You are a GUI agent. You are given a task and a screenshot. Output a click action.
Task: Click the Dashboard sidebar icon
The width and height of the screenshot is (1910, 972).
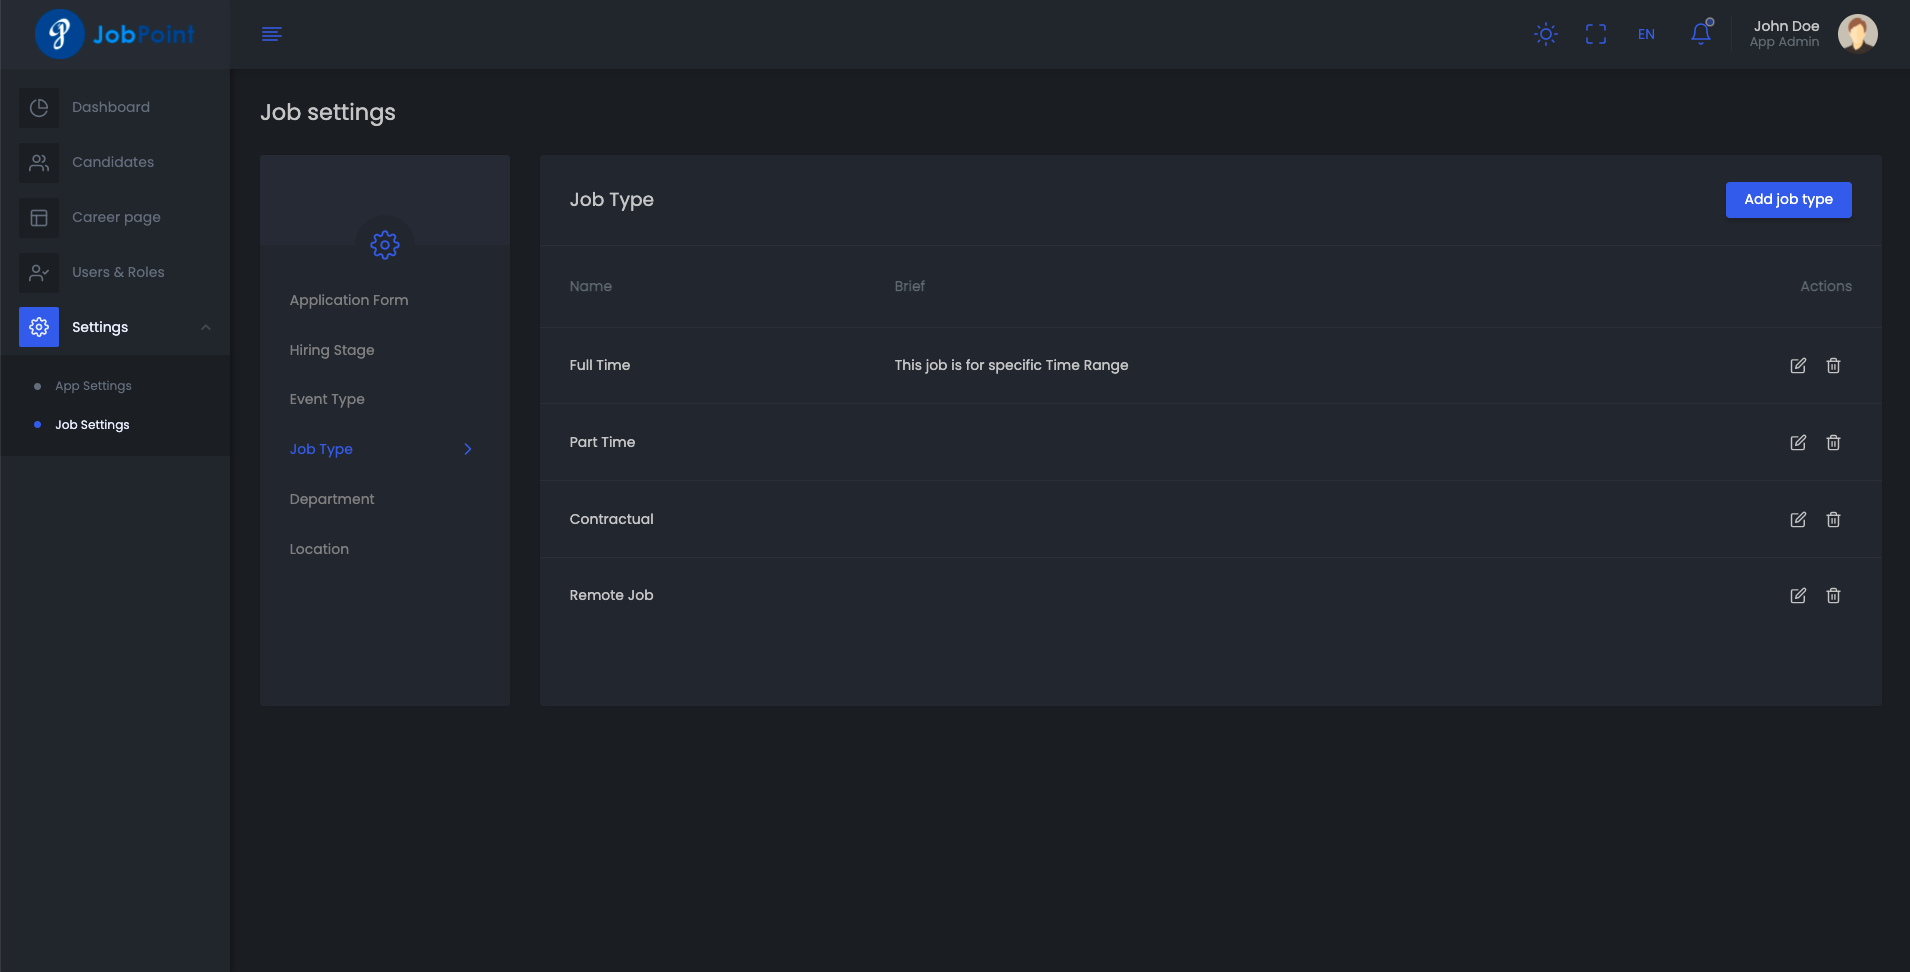(39, 107)
